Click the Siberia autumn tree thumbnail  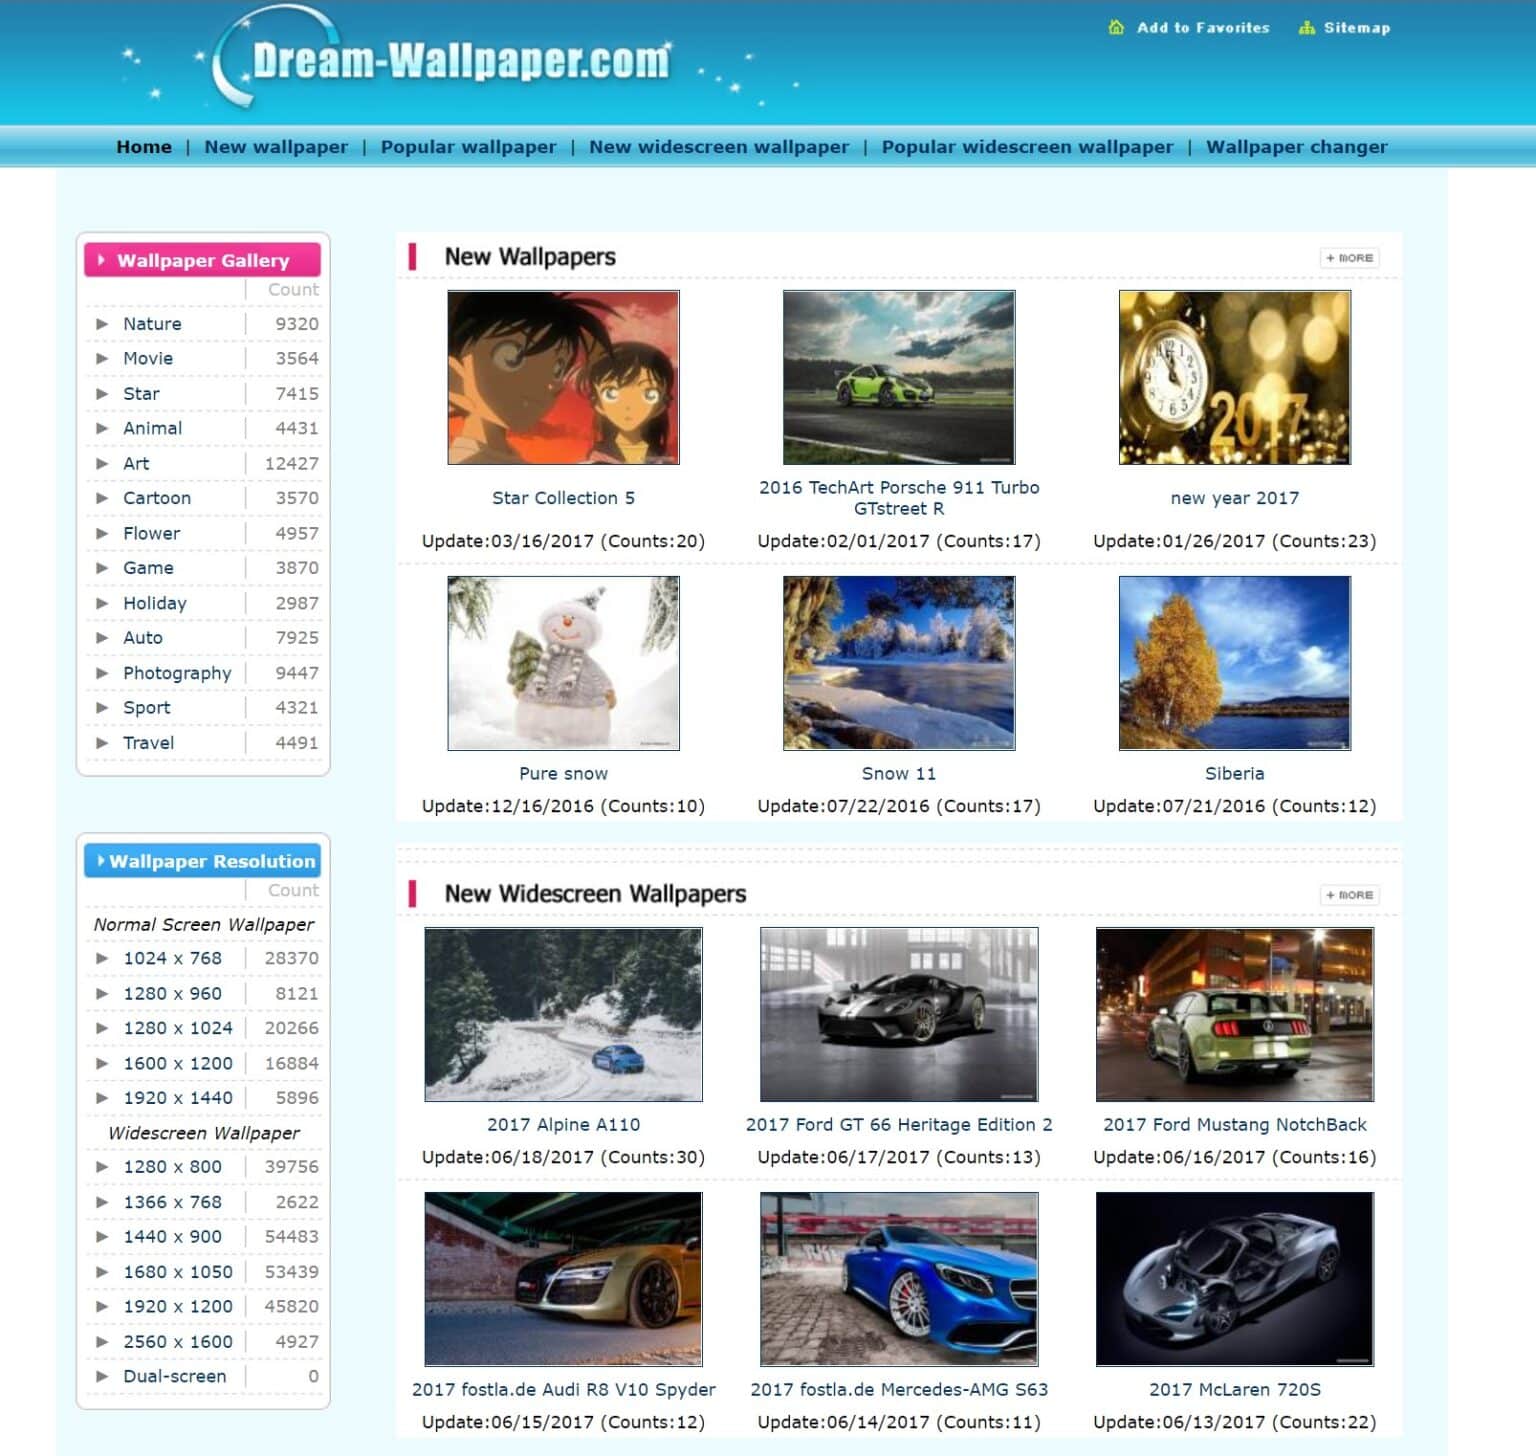click(1234, 661)
